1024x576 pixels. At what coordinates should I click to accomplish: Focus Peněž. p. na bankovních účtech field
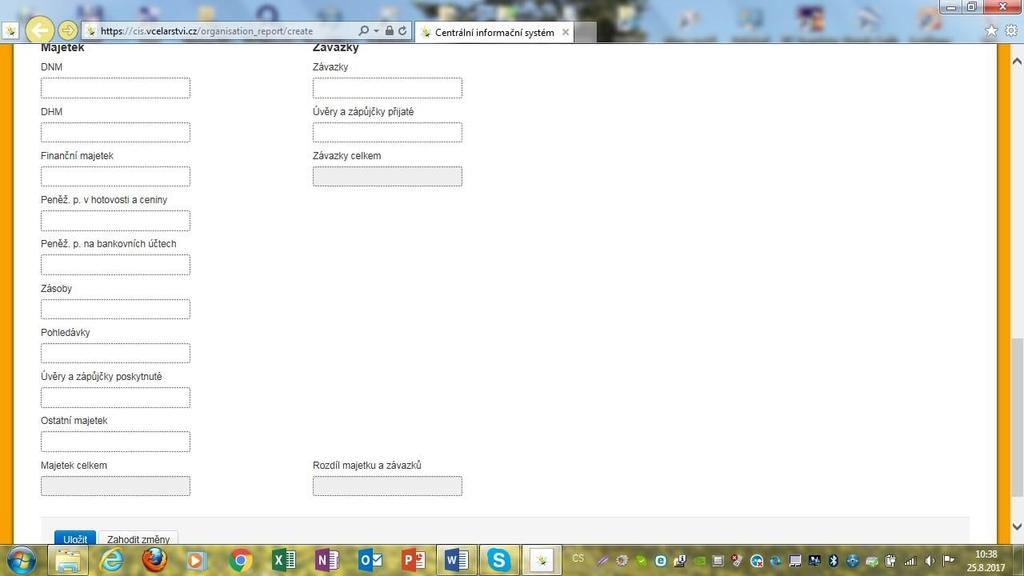[x=116, y=264]
